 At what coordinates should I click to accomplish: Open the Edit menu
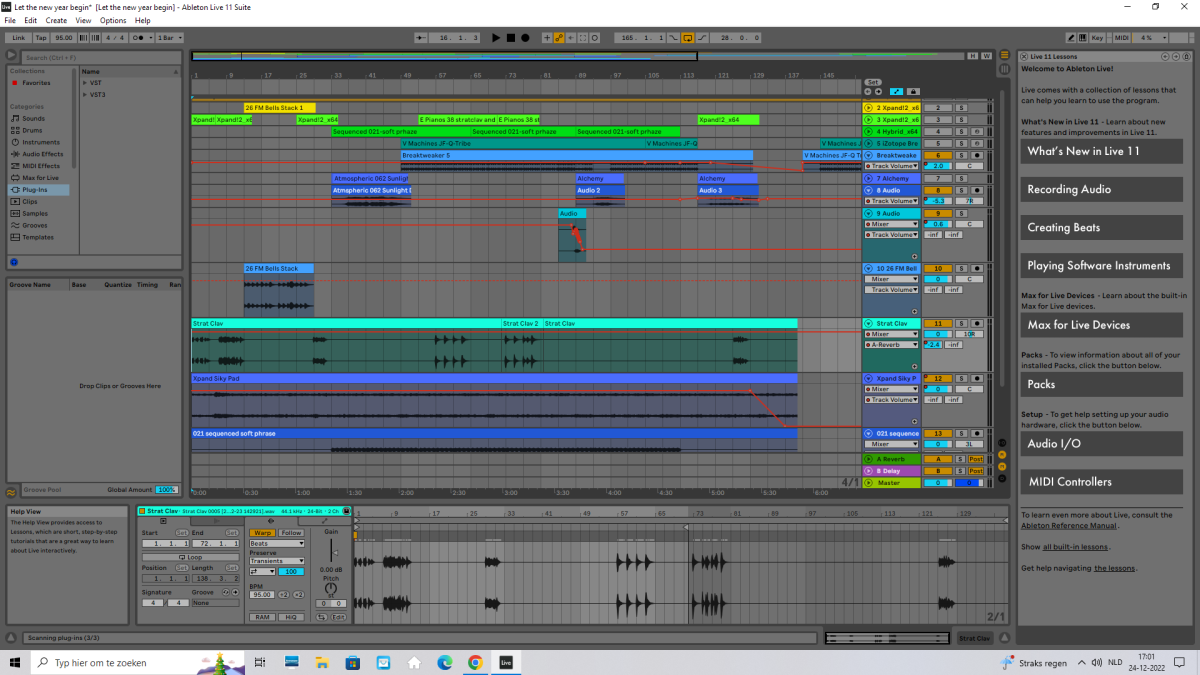tap(31, 20)
